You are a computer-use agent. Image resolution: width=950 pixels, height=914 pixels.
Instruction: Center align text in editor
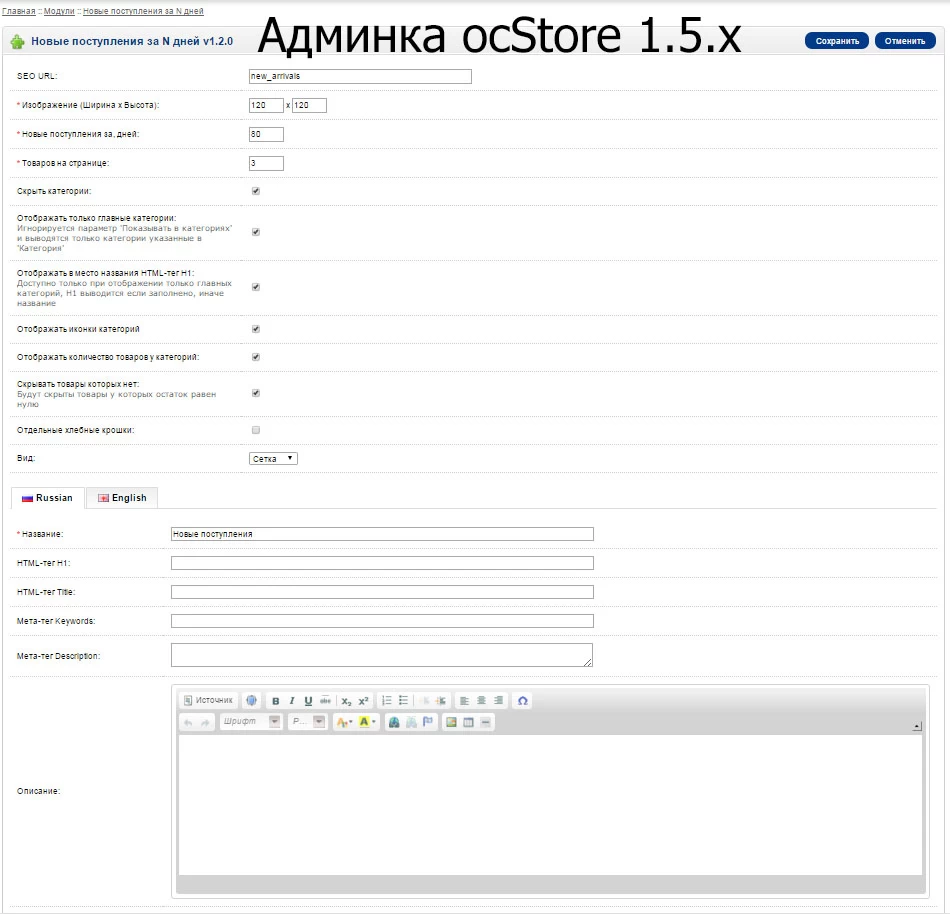(x=481, y=701)
